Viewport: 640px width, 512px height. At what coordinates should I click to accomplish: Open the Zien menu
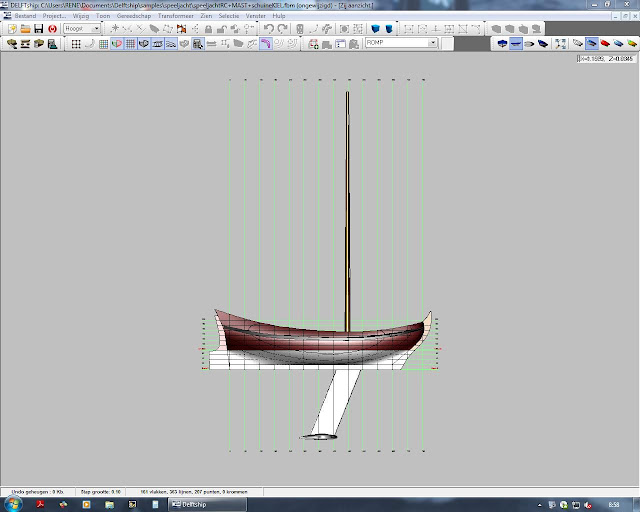coord(206,16)
